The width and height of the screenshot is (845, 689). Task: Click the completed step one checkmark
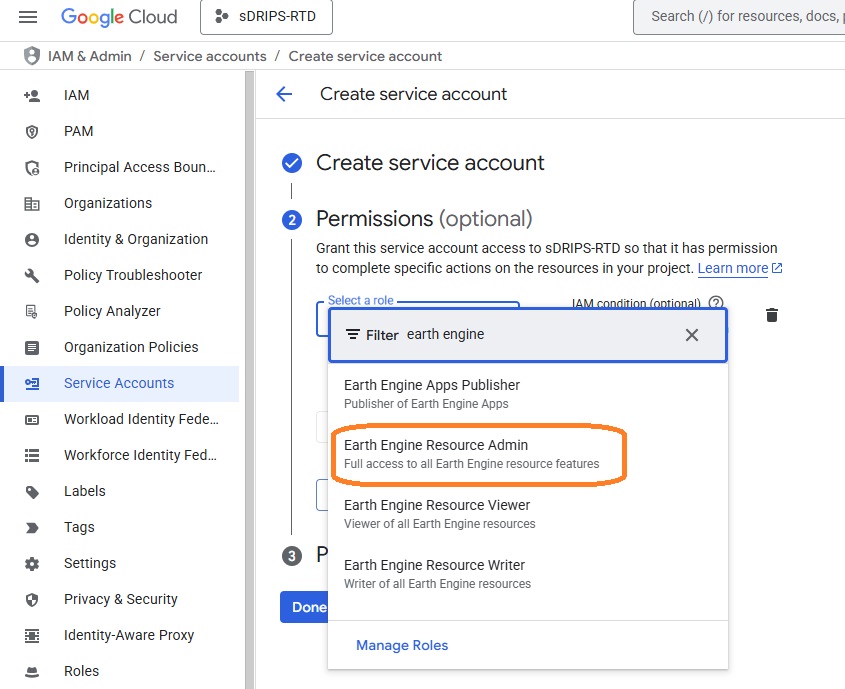(292, 163)
